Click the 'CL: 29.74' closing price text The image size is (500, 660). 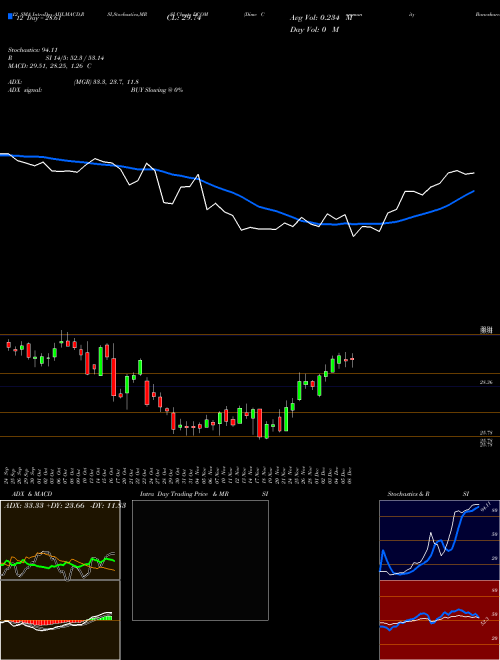point(184,18)
